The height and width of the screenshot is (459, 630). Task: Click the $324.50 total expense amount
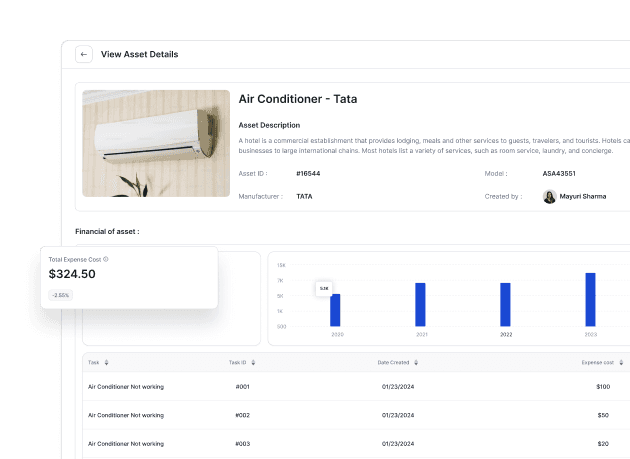click(x=72, y=274)
